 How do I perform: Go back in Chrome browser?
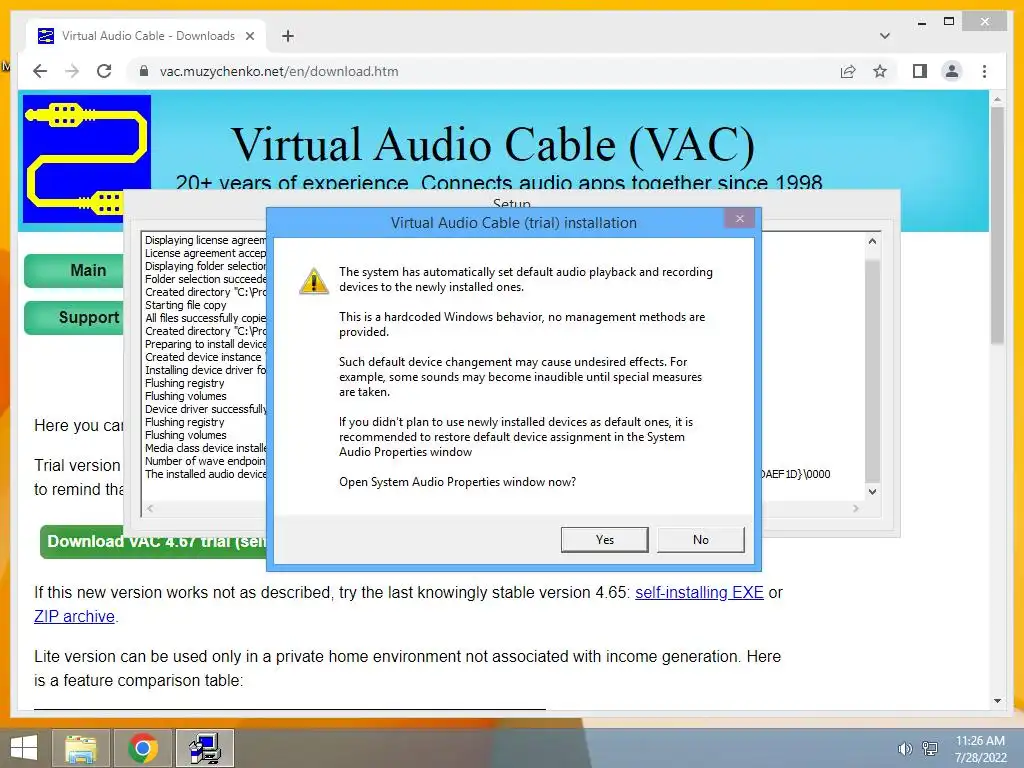[40, 71]
